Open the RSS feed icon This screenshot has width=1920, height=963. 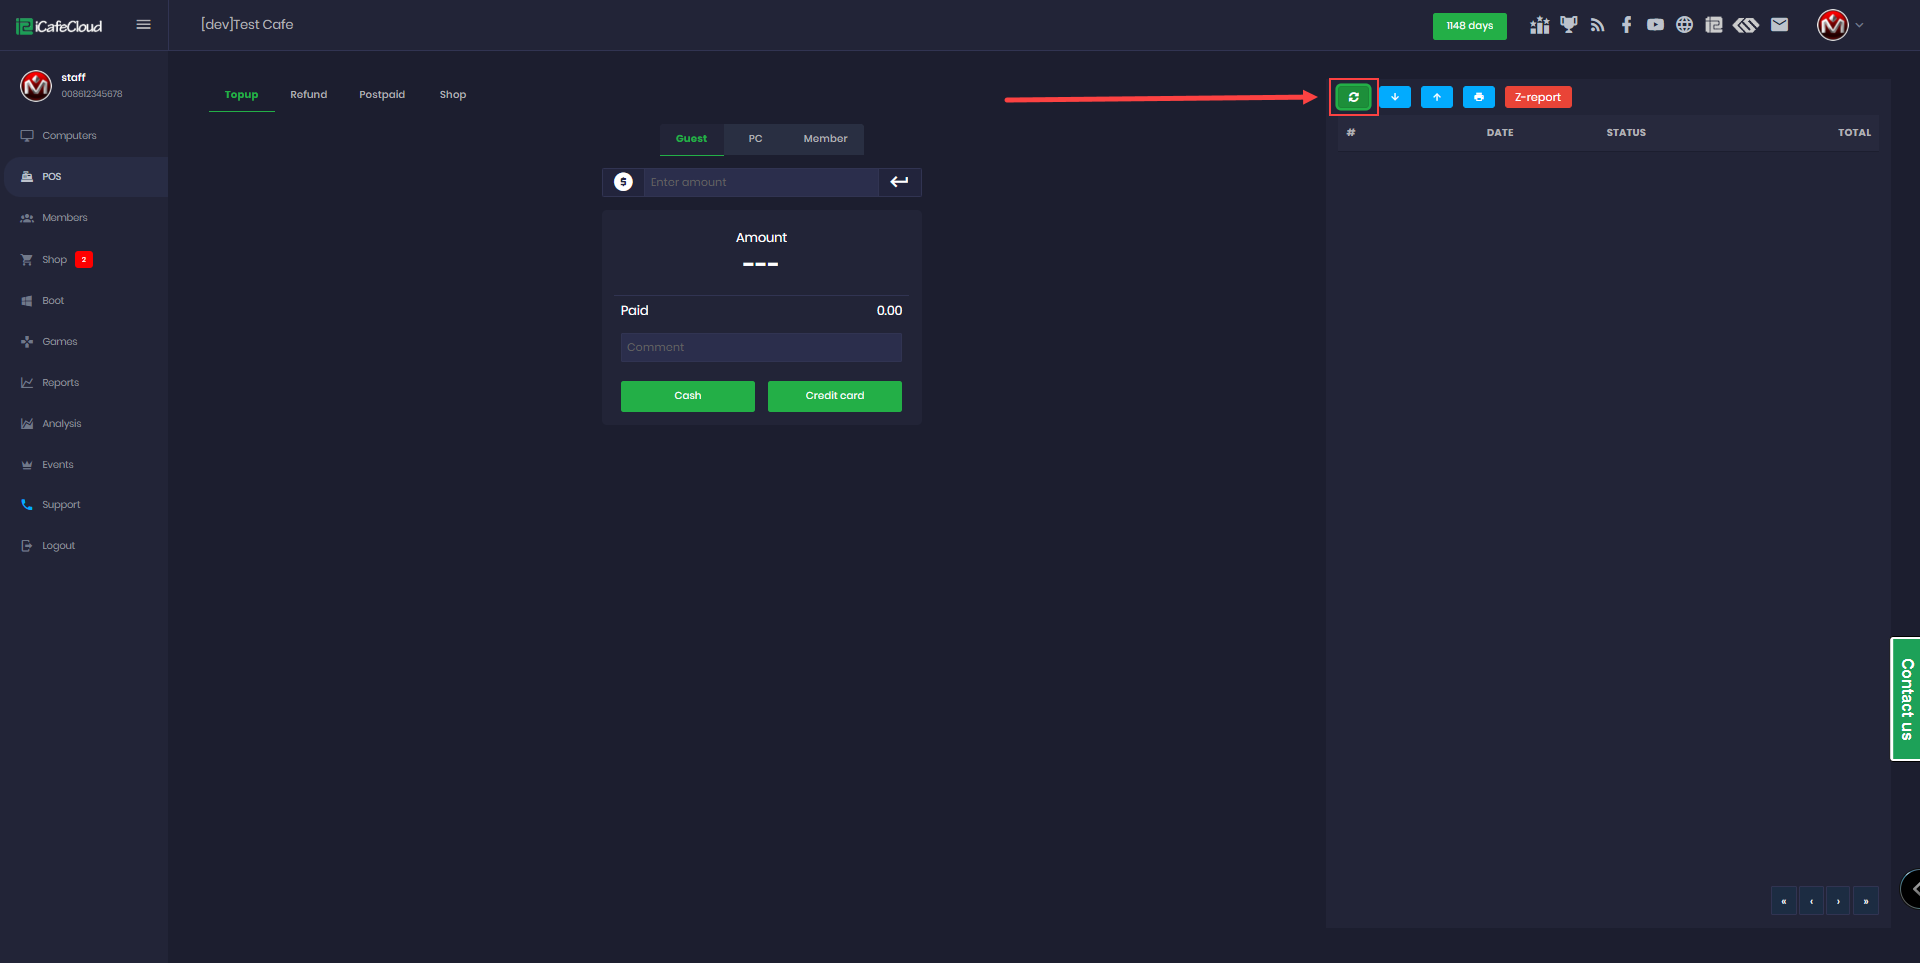tap(1598, 25)
